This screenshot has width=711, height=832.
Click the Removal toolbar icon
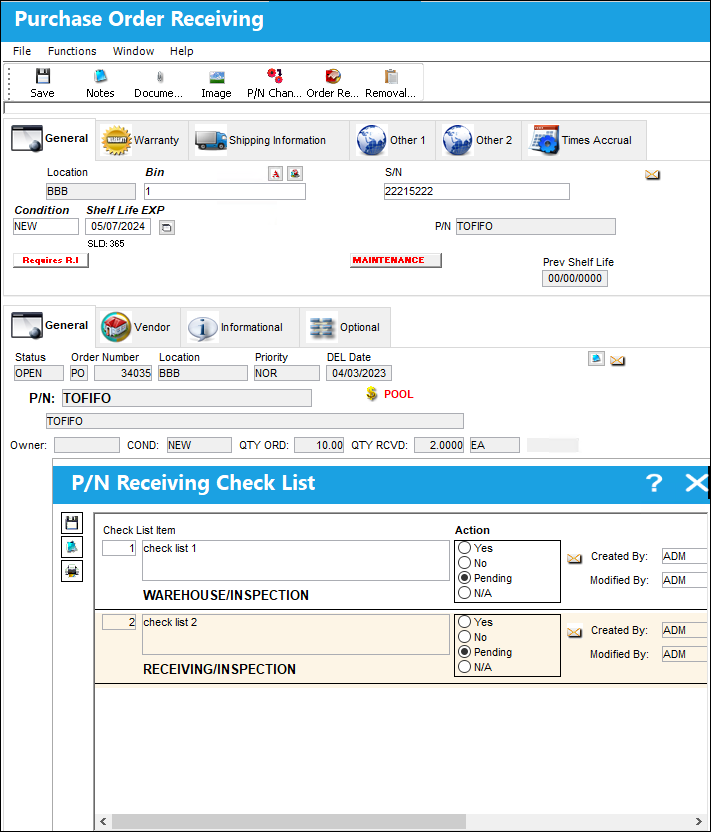(391, 83)
